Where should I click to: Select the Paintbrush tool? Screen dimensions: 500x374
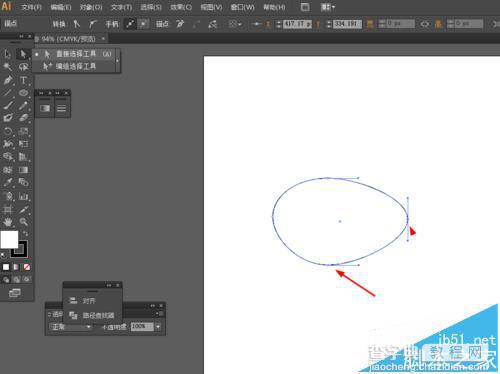8,106
